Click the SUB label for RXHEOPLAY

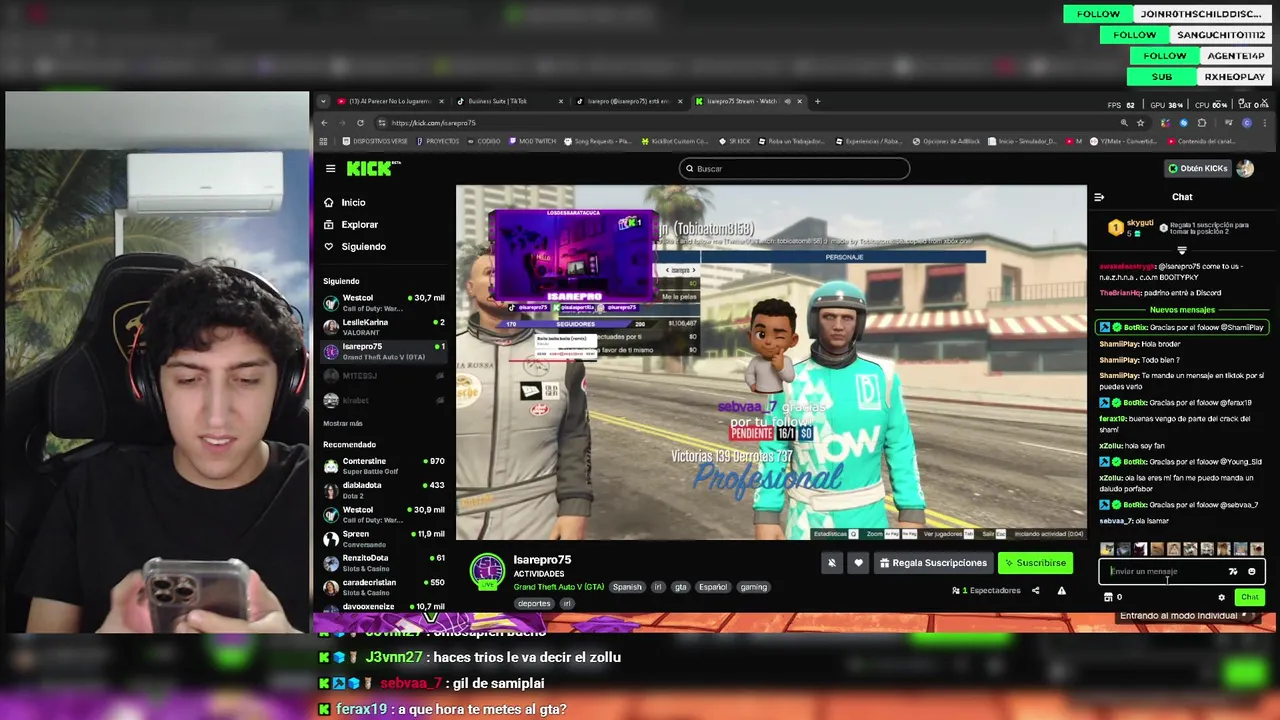pyautogui.click(x=1161, y=77)
